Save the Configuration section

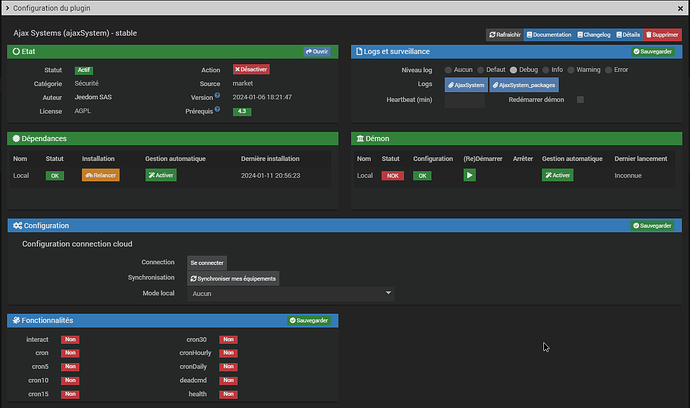tap(652, 226)
